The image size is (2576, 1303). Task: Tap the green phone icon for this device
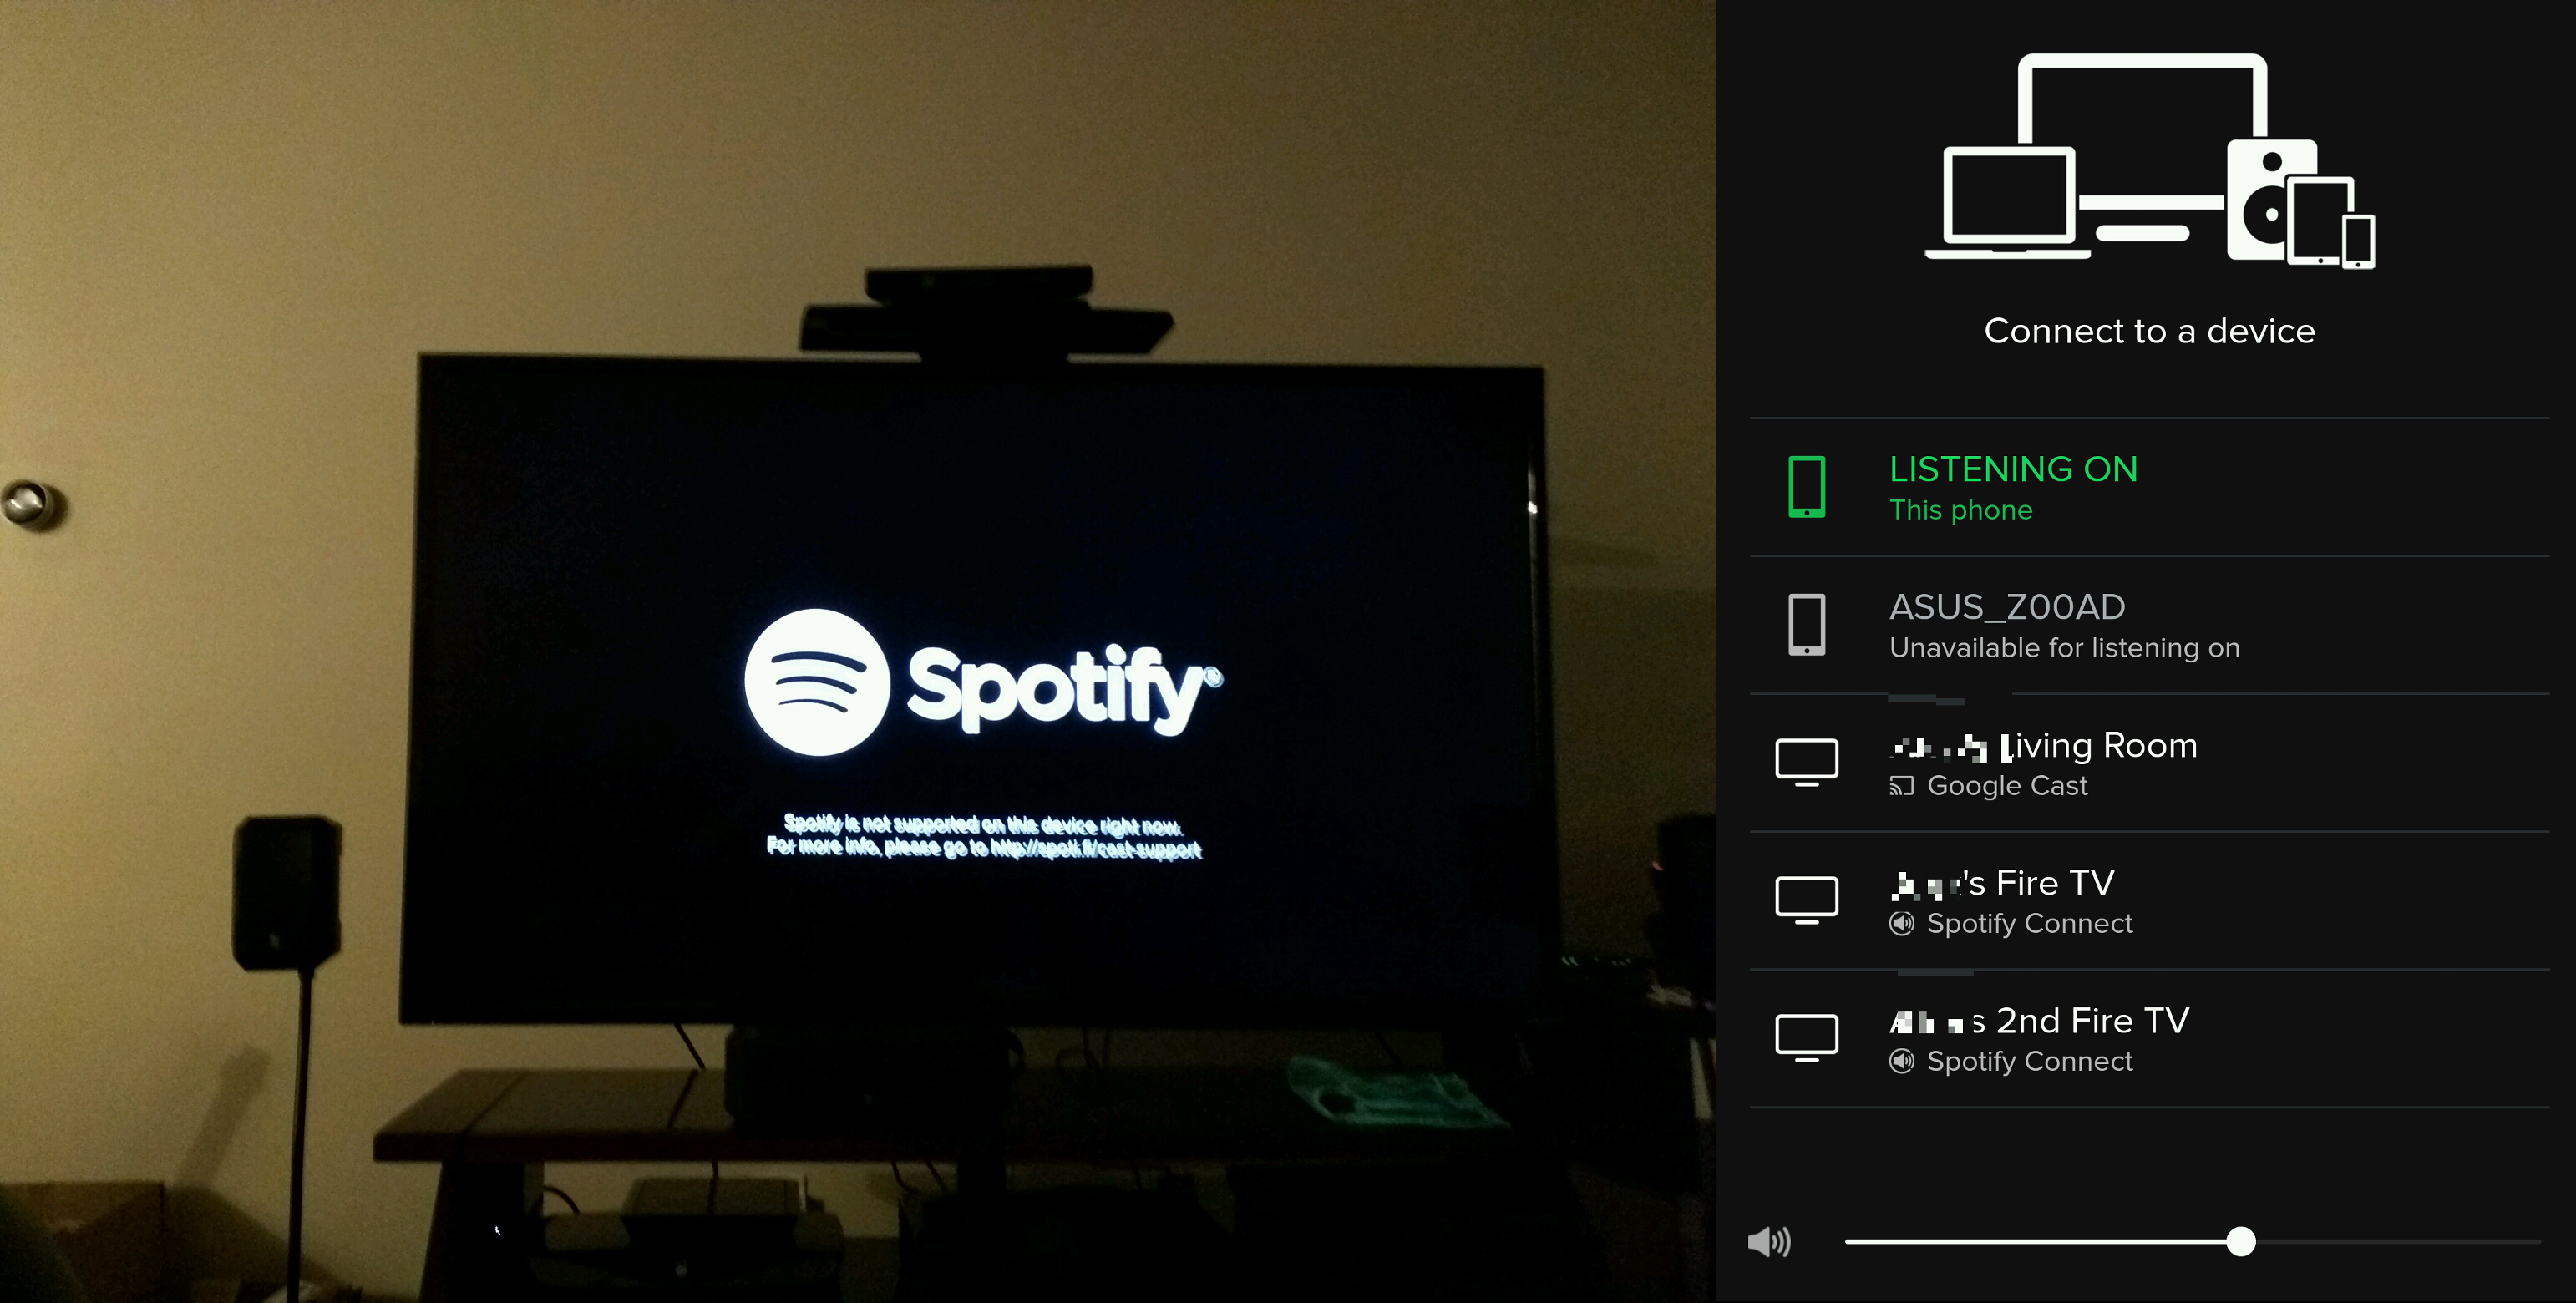[x=1806, y=487]
